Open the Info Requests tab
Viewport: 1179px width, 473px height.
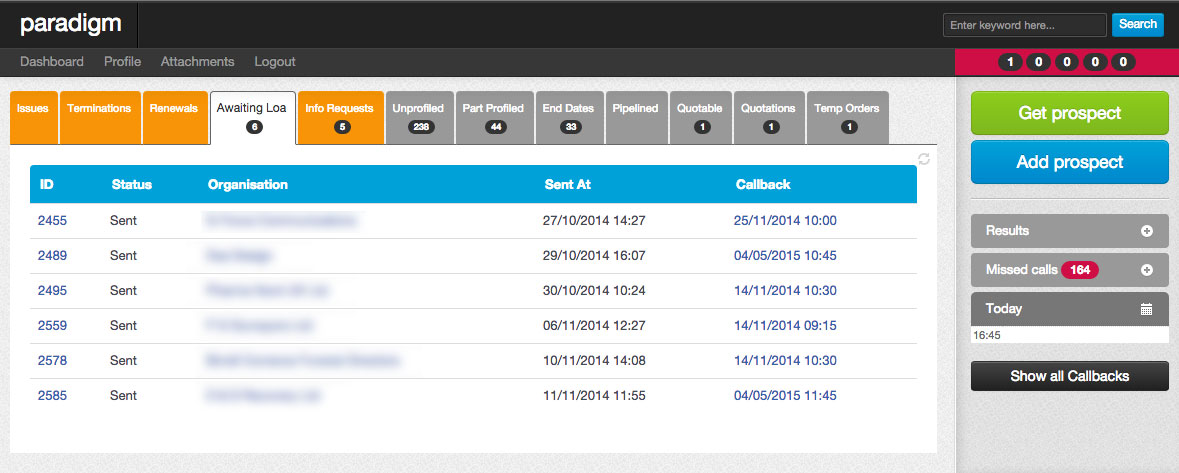(x=340, y=116)
